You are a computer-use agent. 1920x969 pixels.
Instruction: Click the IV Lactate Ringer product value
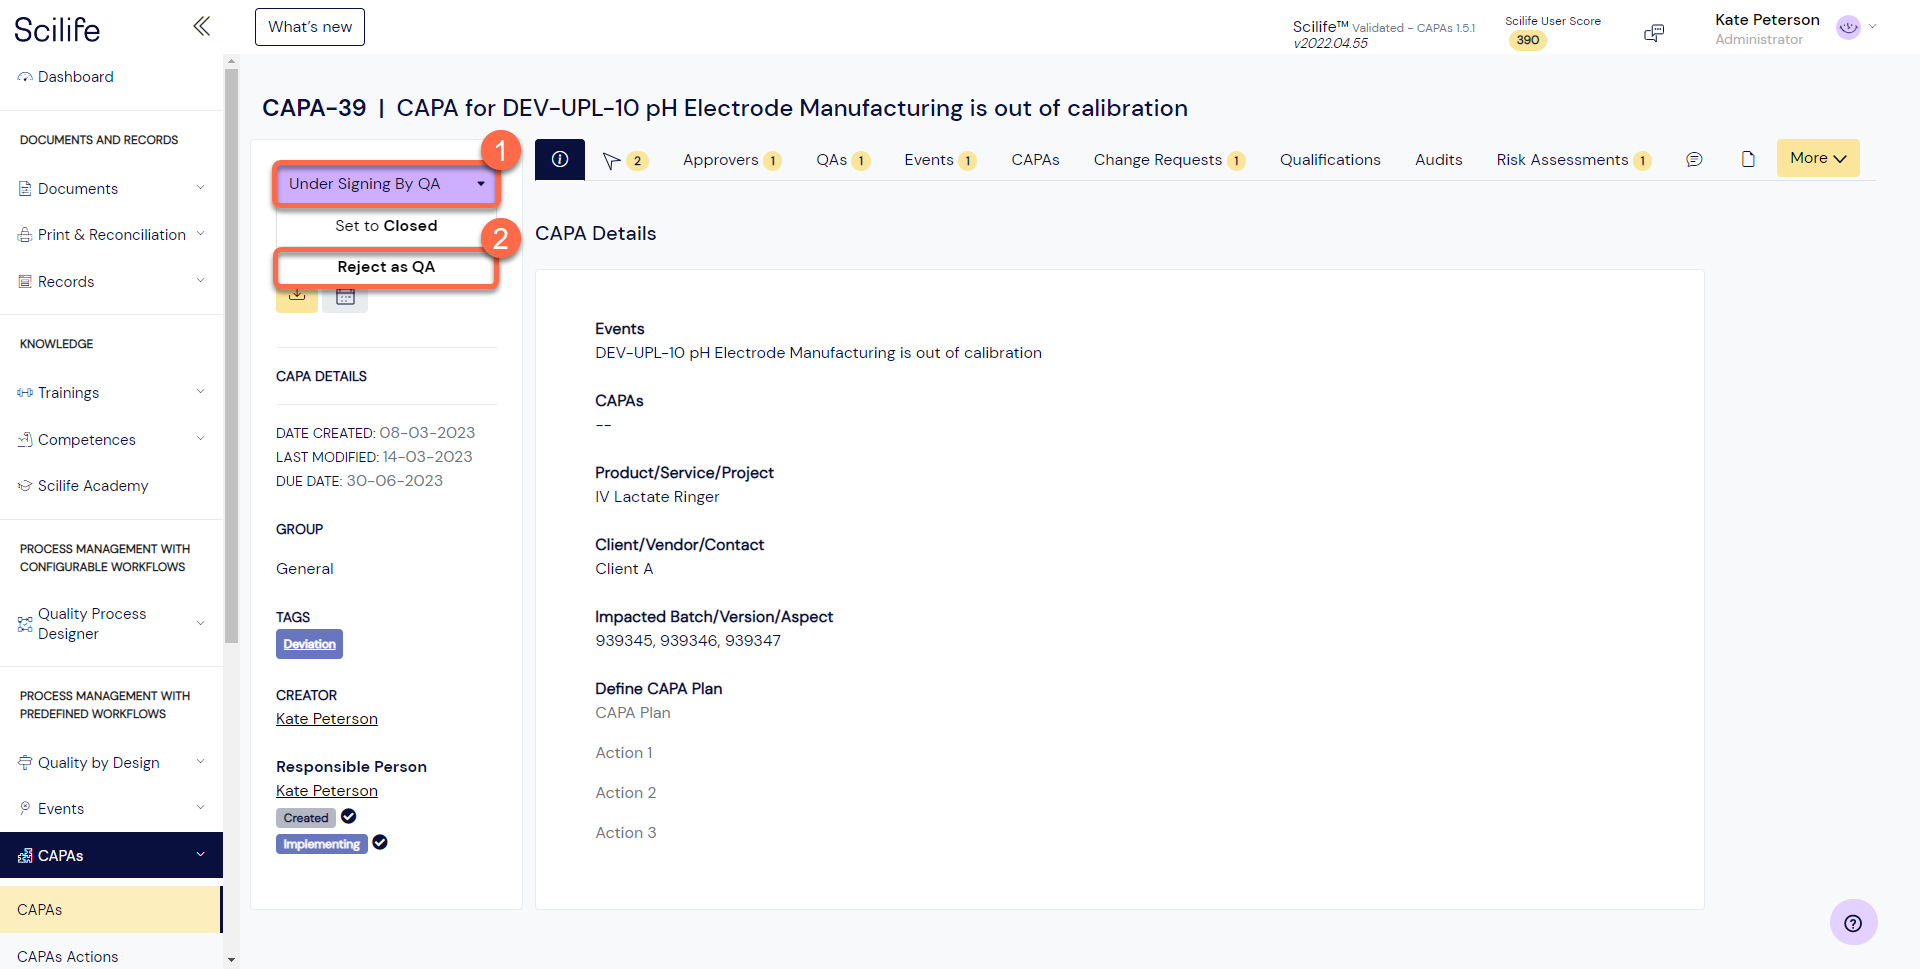(657, 497)
